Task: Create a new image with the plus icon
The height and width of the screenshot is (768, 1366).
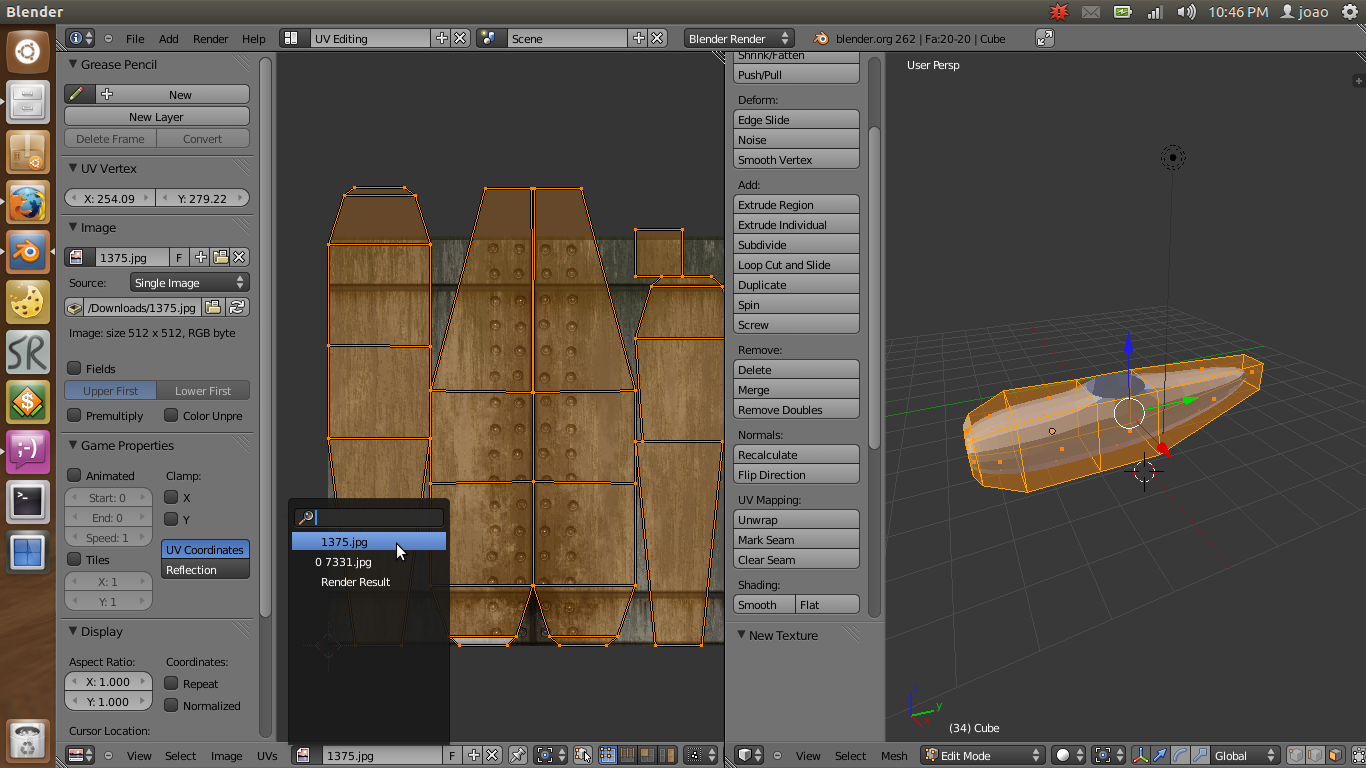Action: pyautogui.click(x=199, y=257)
